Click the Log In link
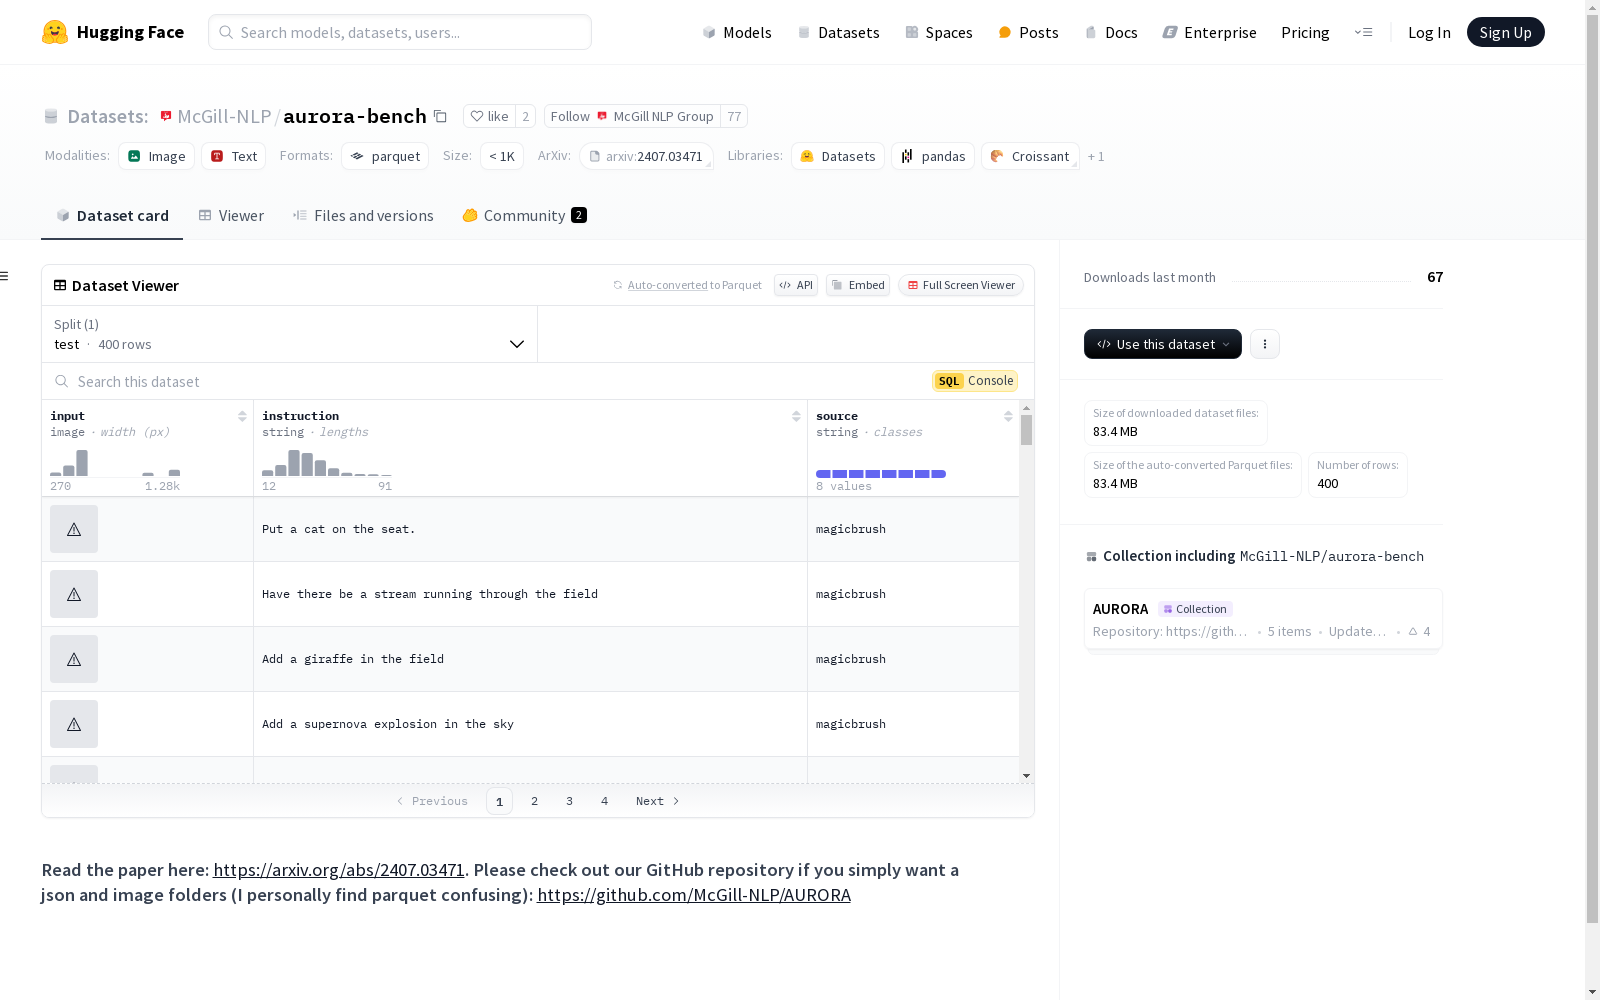 point(1429,32)
